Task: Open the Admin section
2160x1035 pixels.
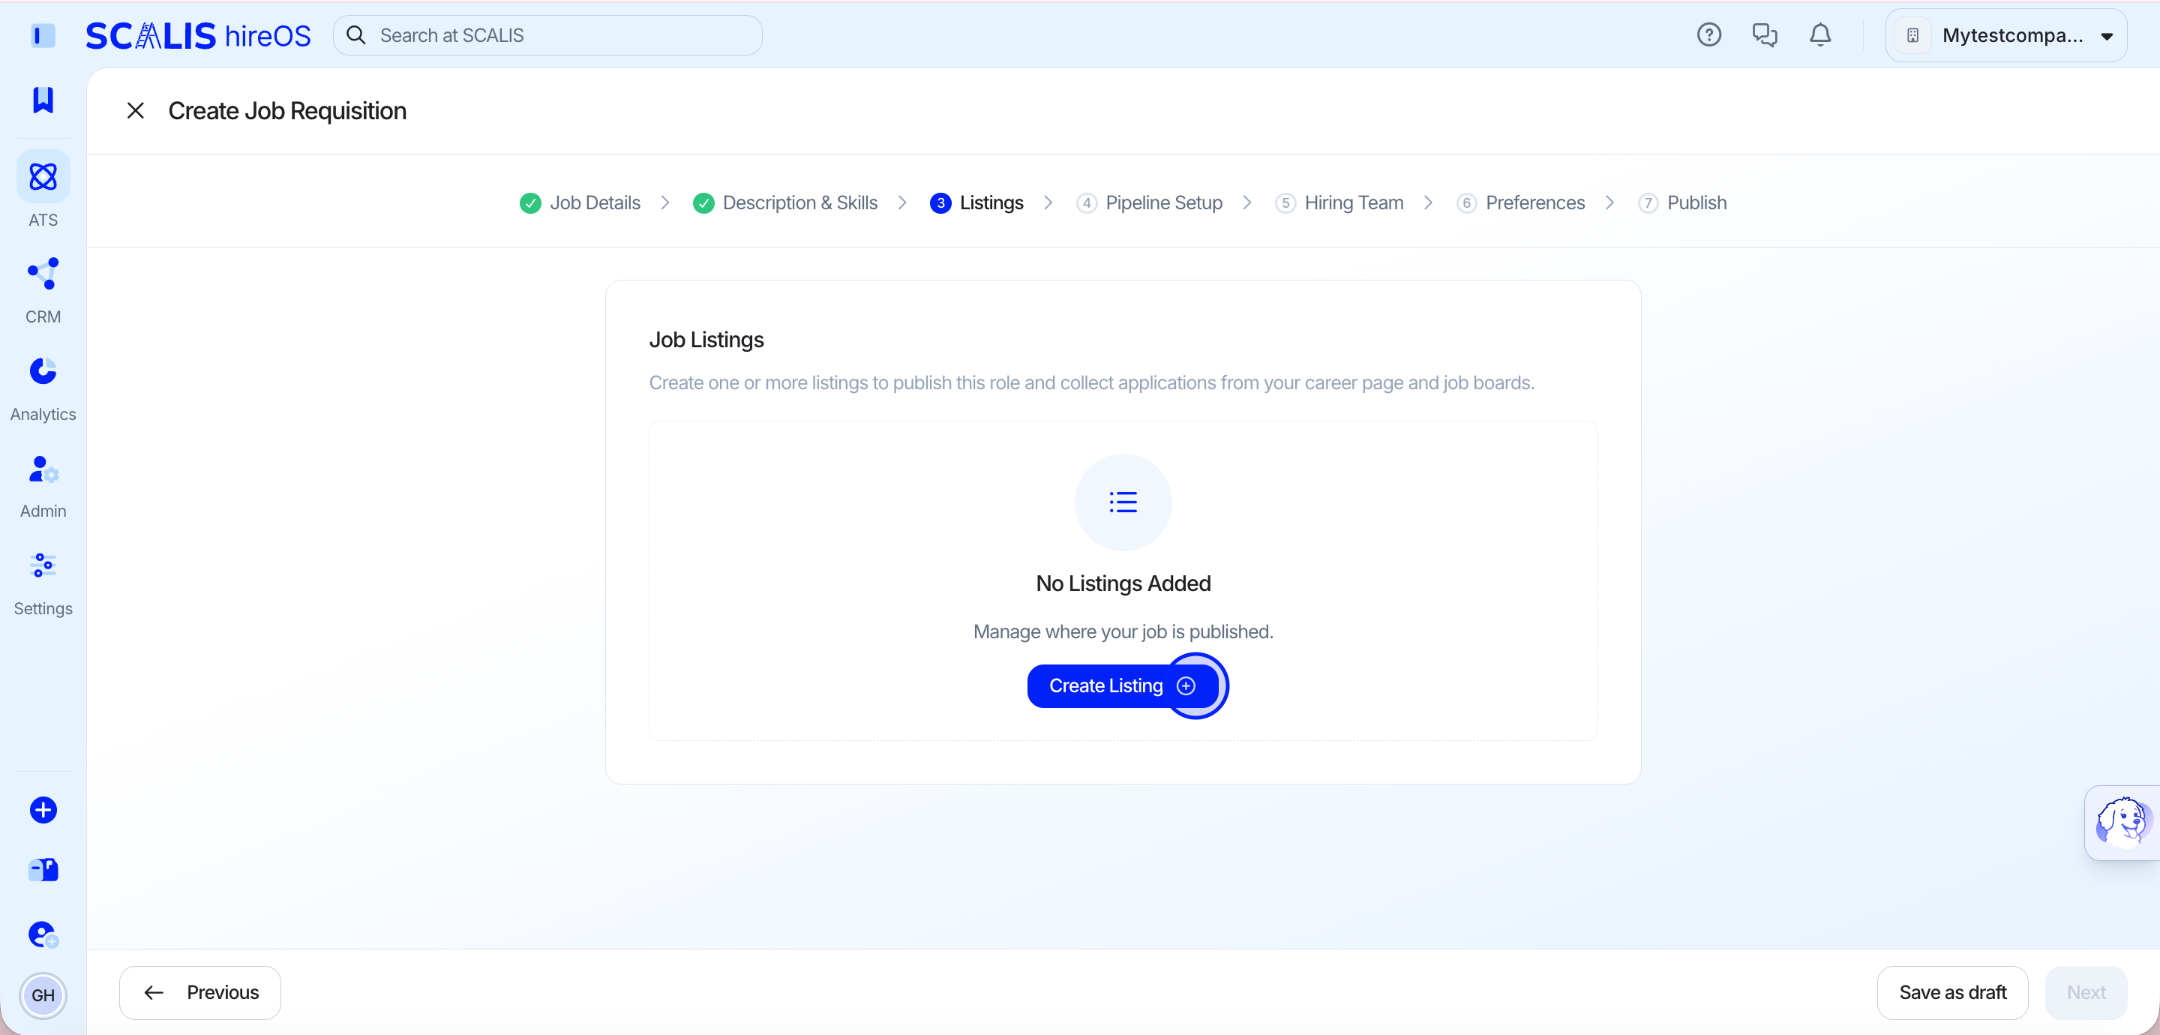Action: 43,486
